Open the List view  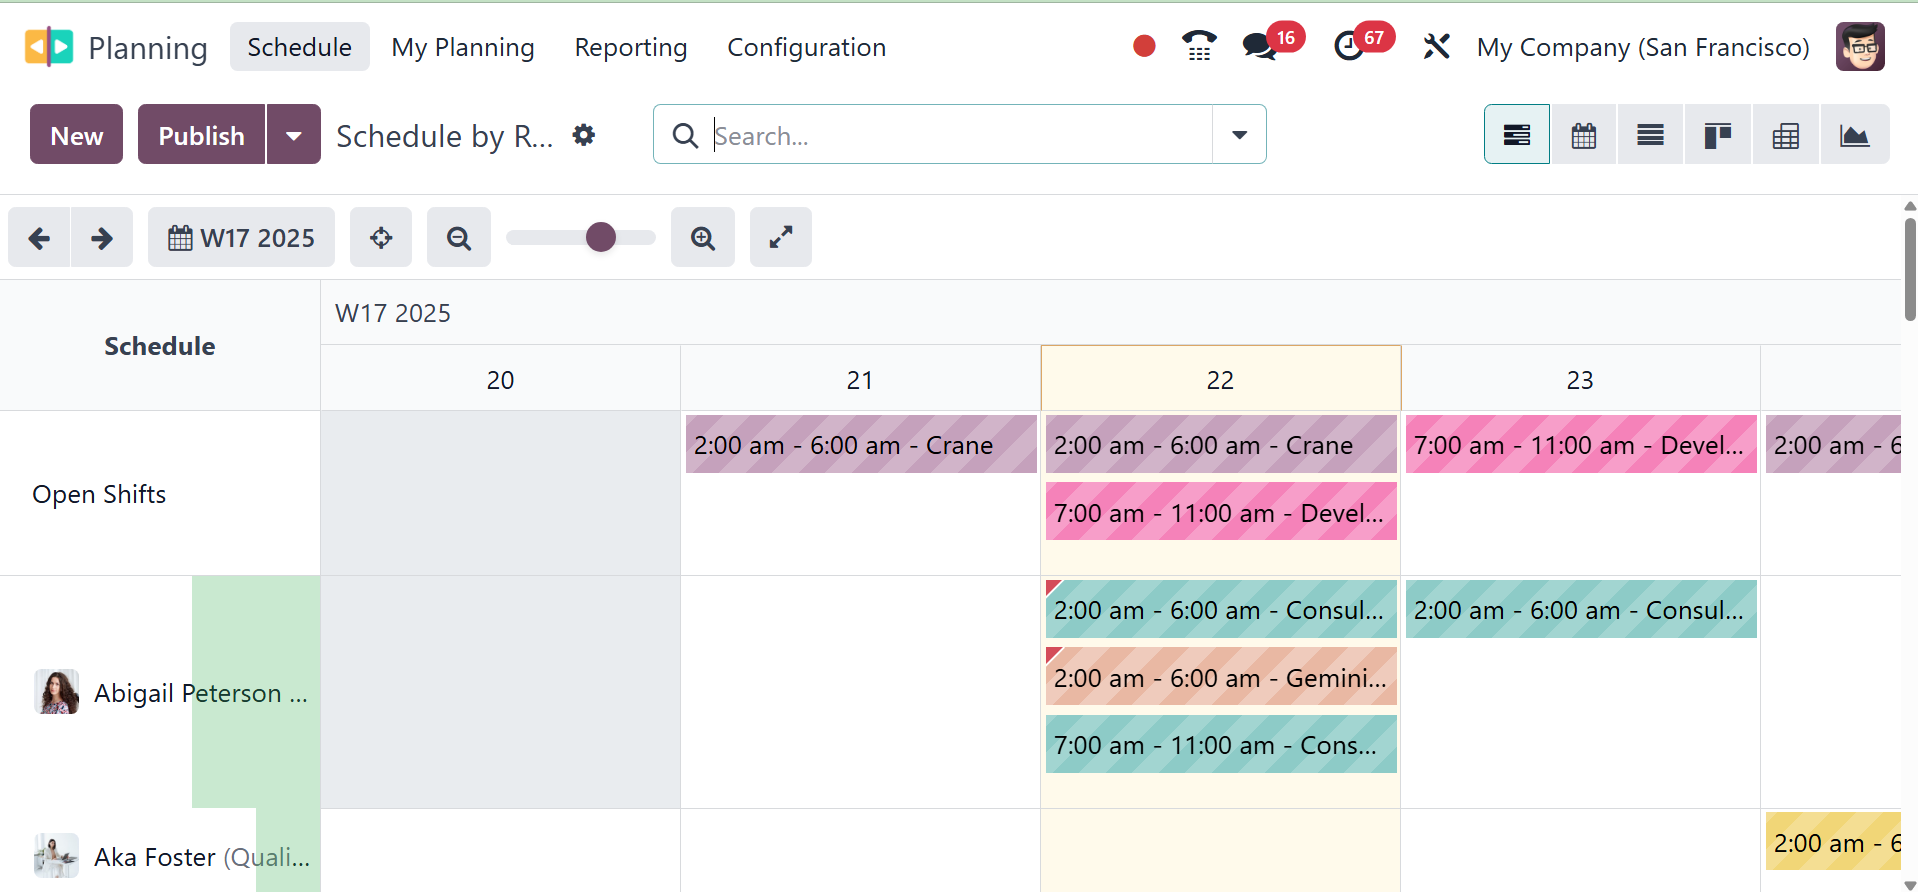[x=1650, y=135]
